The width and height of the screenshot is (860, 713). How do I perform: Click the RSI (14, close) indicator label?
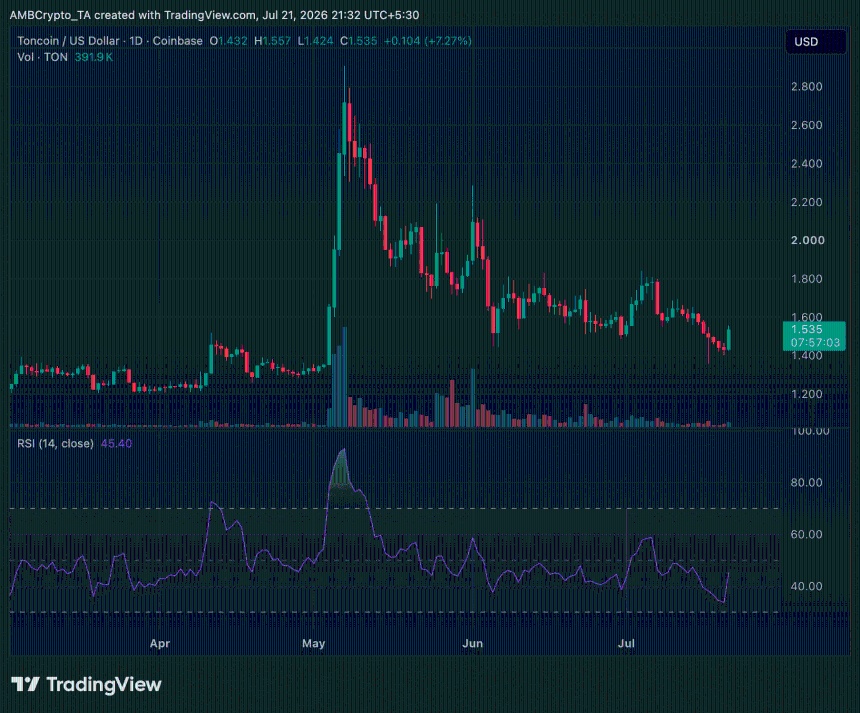[x=55, y=443]
